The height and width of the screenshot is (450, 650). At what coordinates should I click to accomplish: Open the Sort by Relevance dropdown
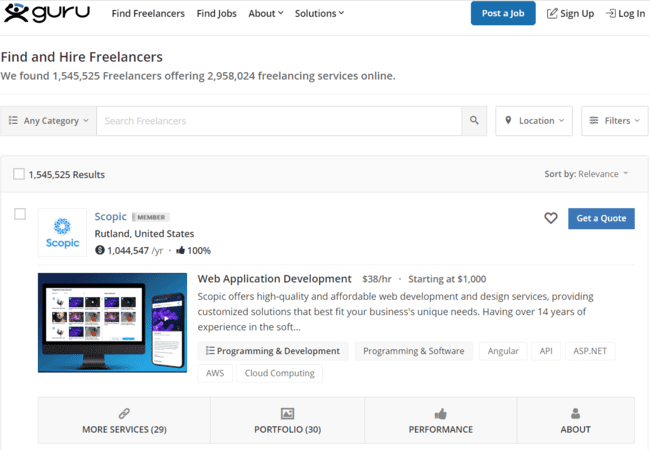pos(586,174)
